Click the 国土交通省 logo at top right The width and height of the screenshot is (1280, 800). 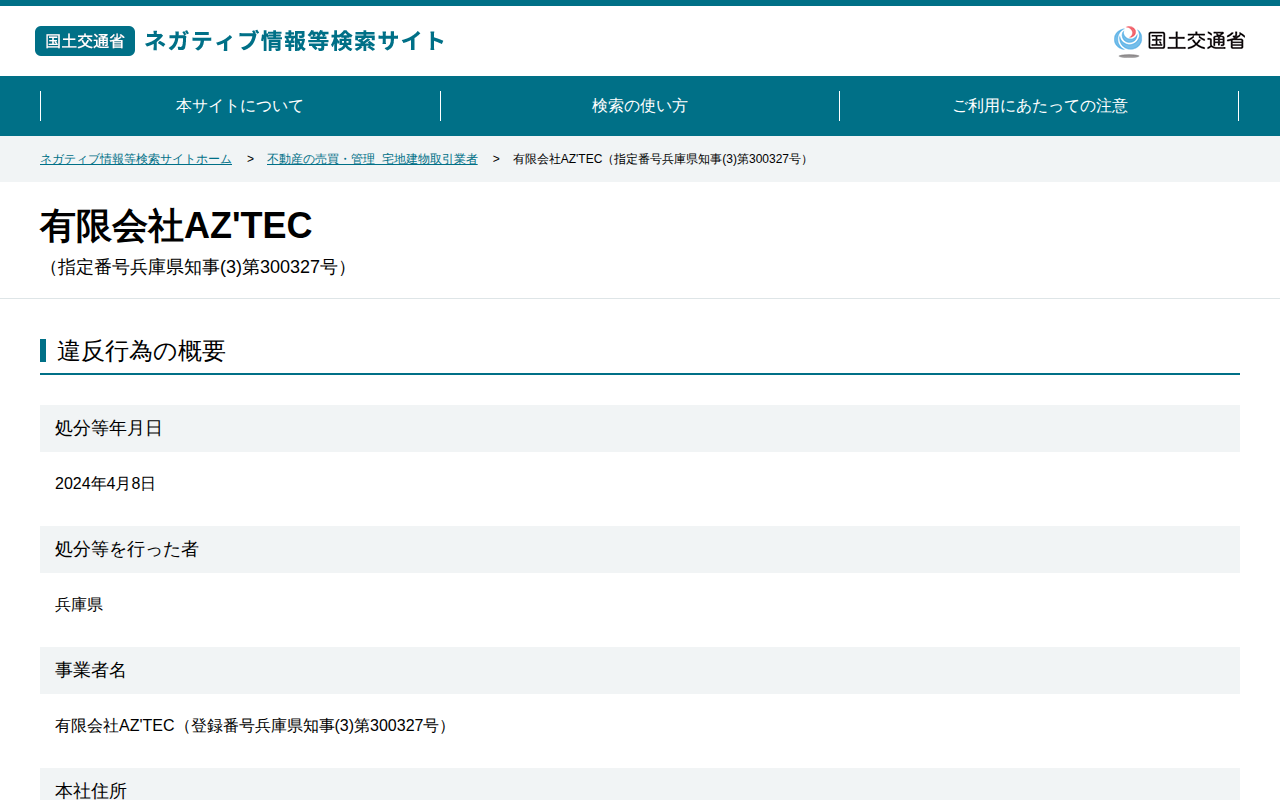pyautogui.click(x=1179, y=41)
